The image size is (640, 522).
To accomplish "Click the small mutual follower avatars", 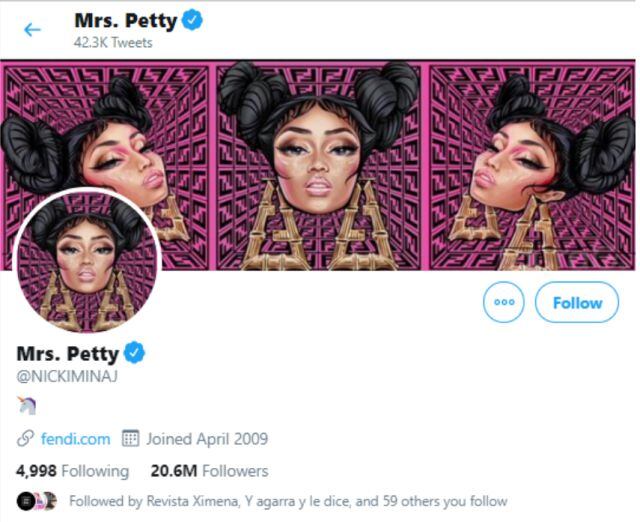I will (x=37, y=501).
